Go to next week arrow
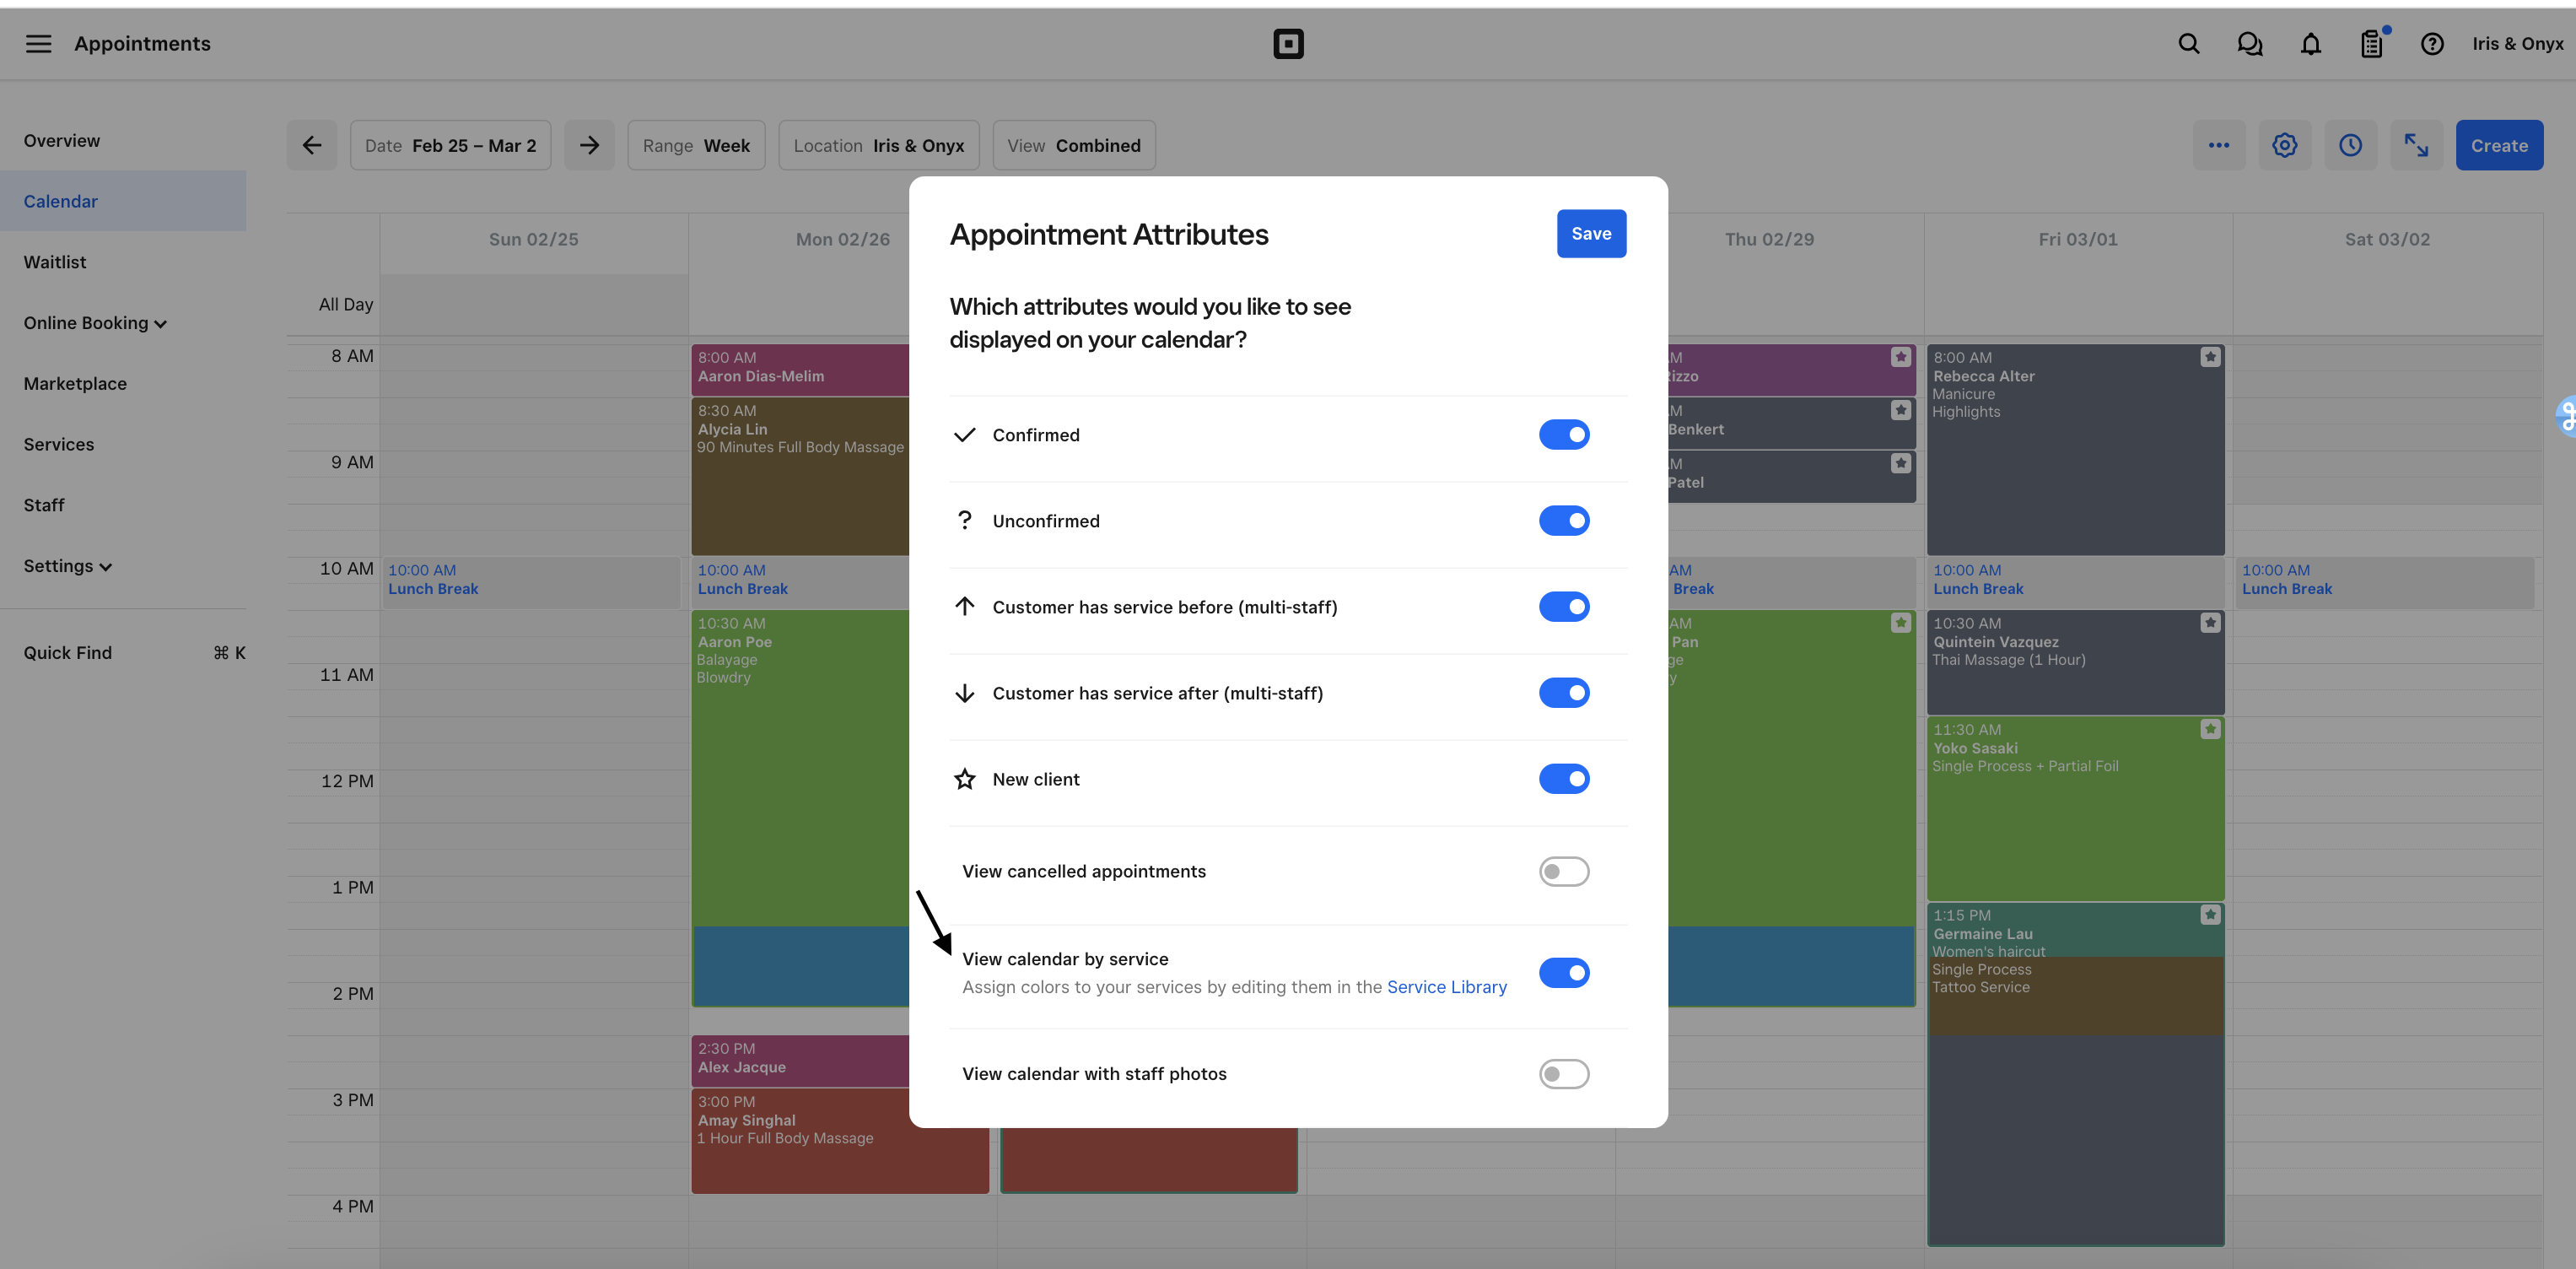The image size is (2576, 1269). pyautogui.click(x=589, y=146)
